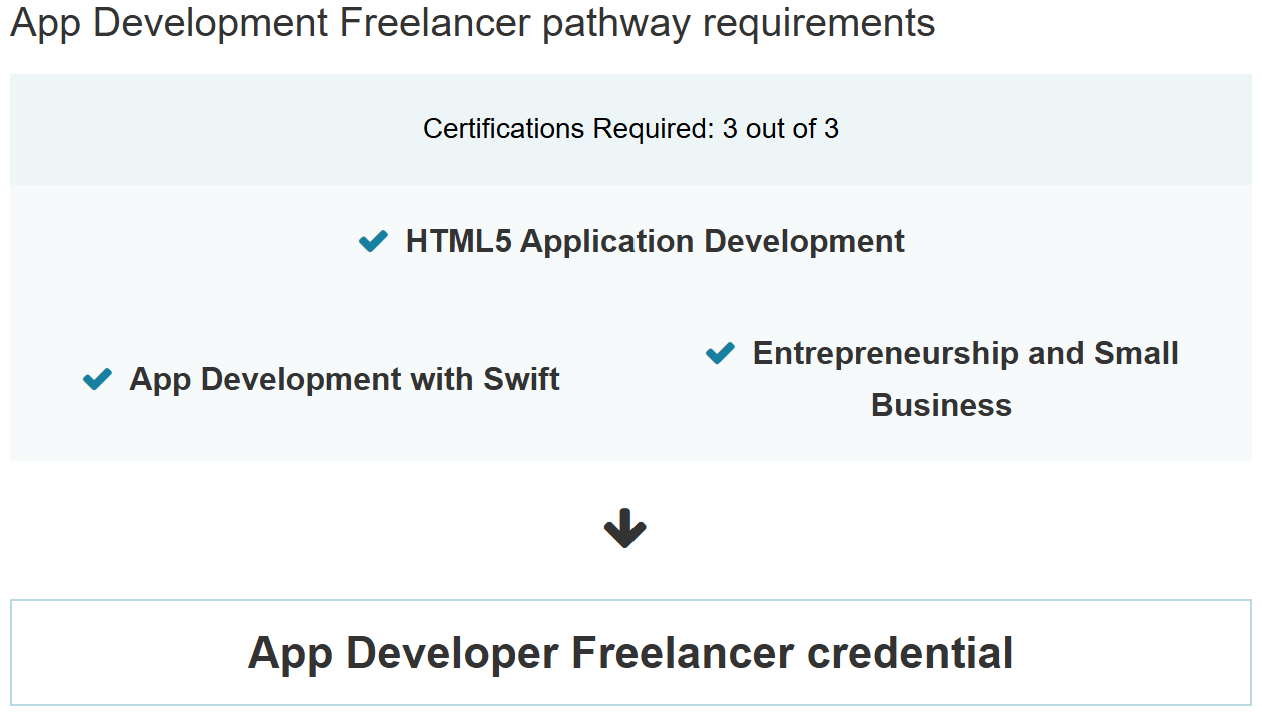1262x716 pixels.
Task: Click the App Development Freelancer pathway heading
Action: point(472,22)
